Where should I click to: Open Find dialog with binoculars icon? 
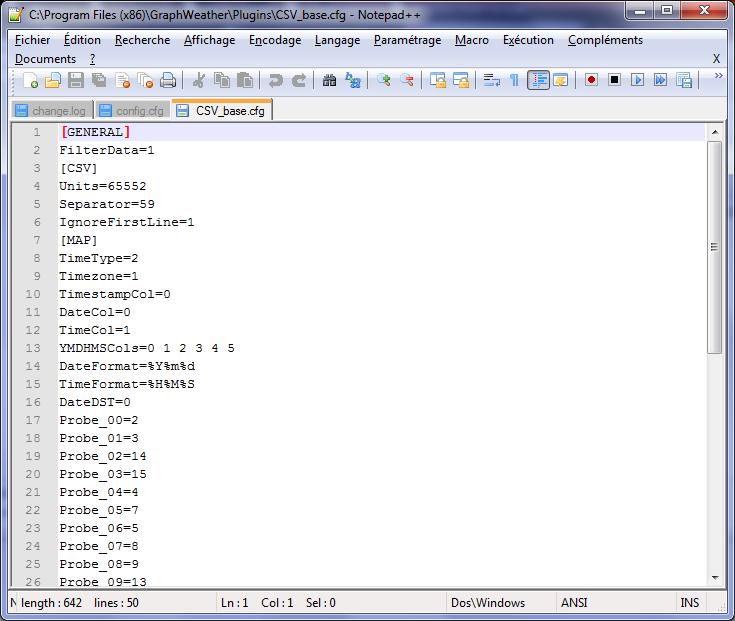click(330, 80)
